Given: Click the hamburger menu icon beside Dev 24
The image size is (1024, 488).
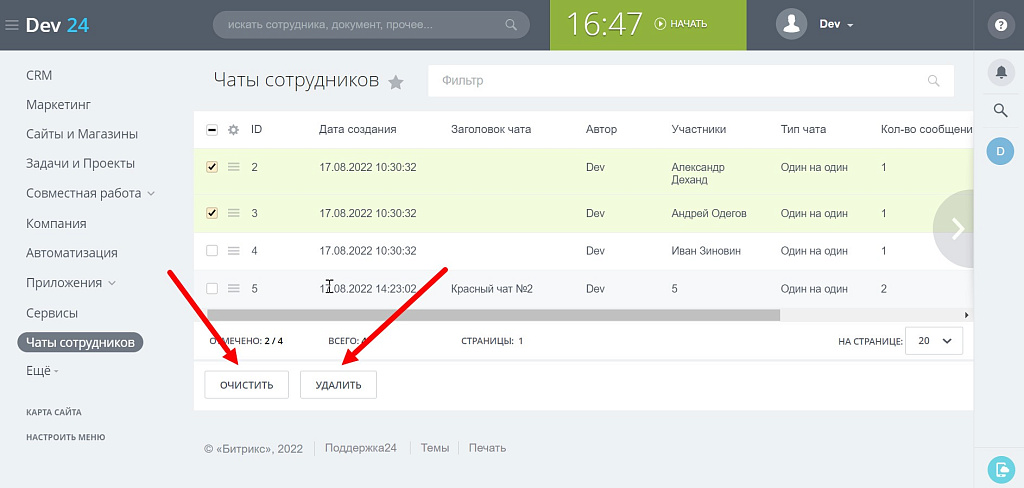Looking at the screenshot, I should tap(11, 25).
